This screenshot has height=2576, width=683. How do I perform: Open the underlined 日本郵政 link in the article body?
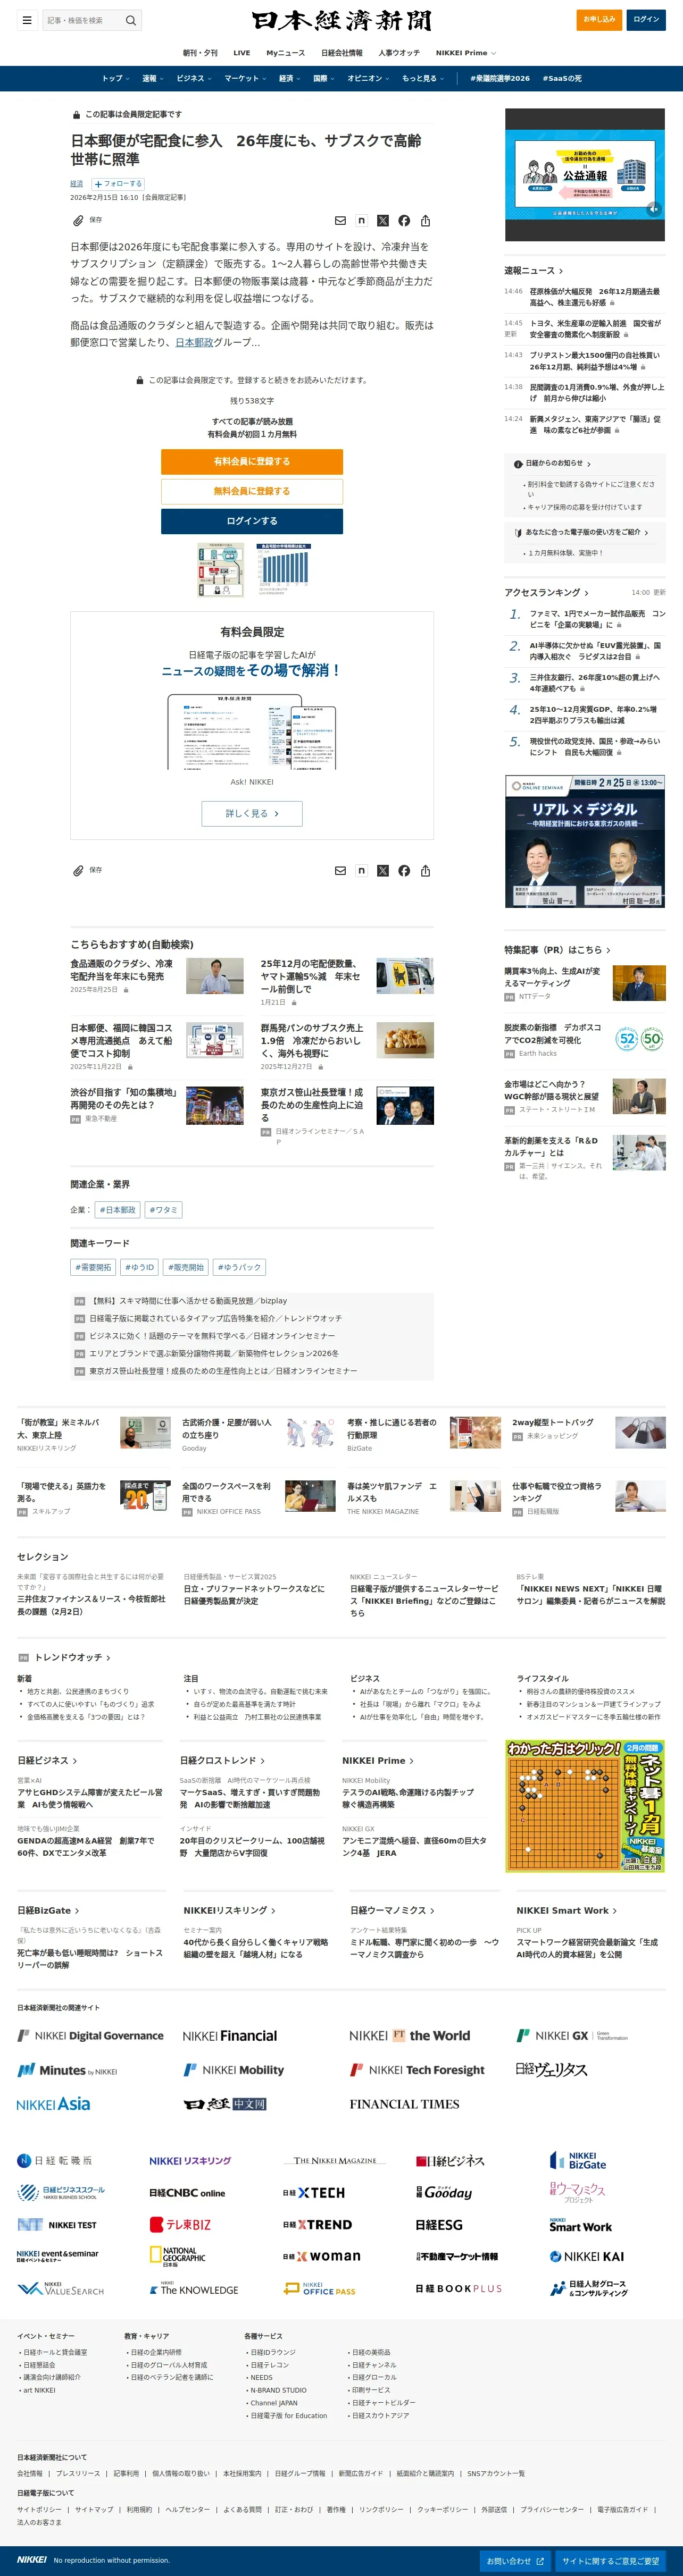coord(194,342)
